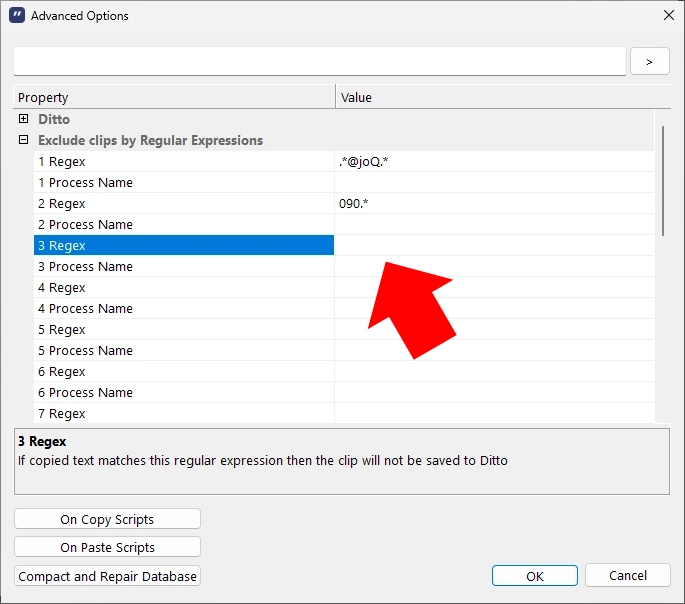
Task: Click the Ditto app icon in title bar
Action: [x=16, y=16]
